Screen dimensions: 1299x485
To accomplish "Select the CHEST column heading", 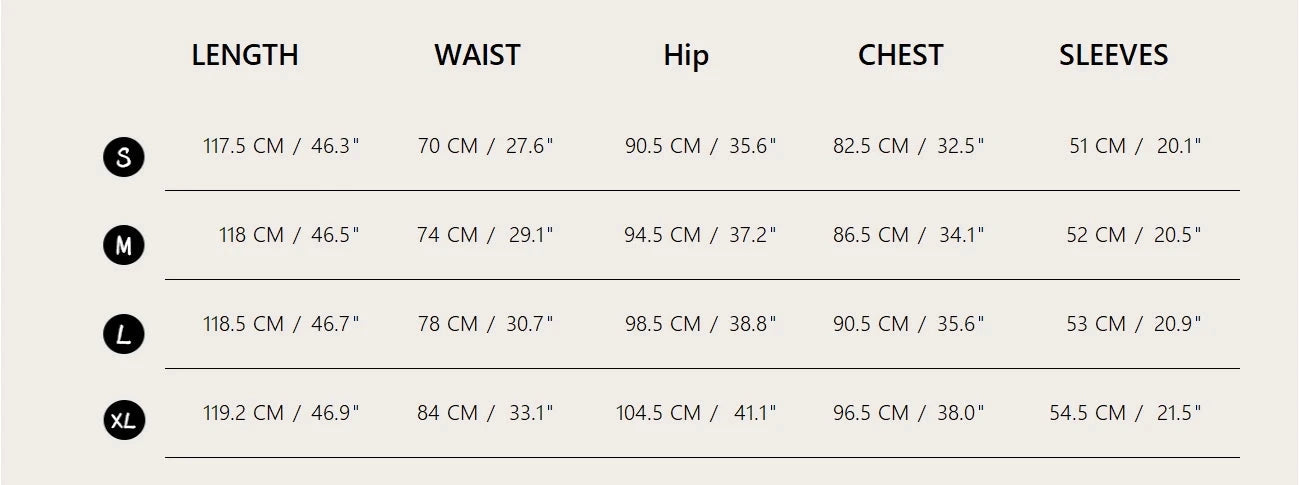I will [900, 55].
